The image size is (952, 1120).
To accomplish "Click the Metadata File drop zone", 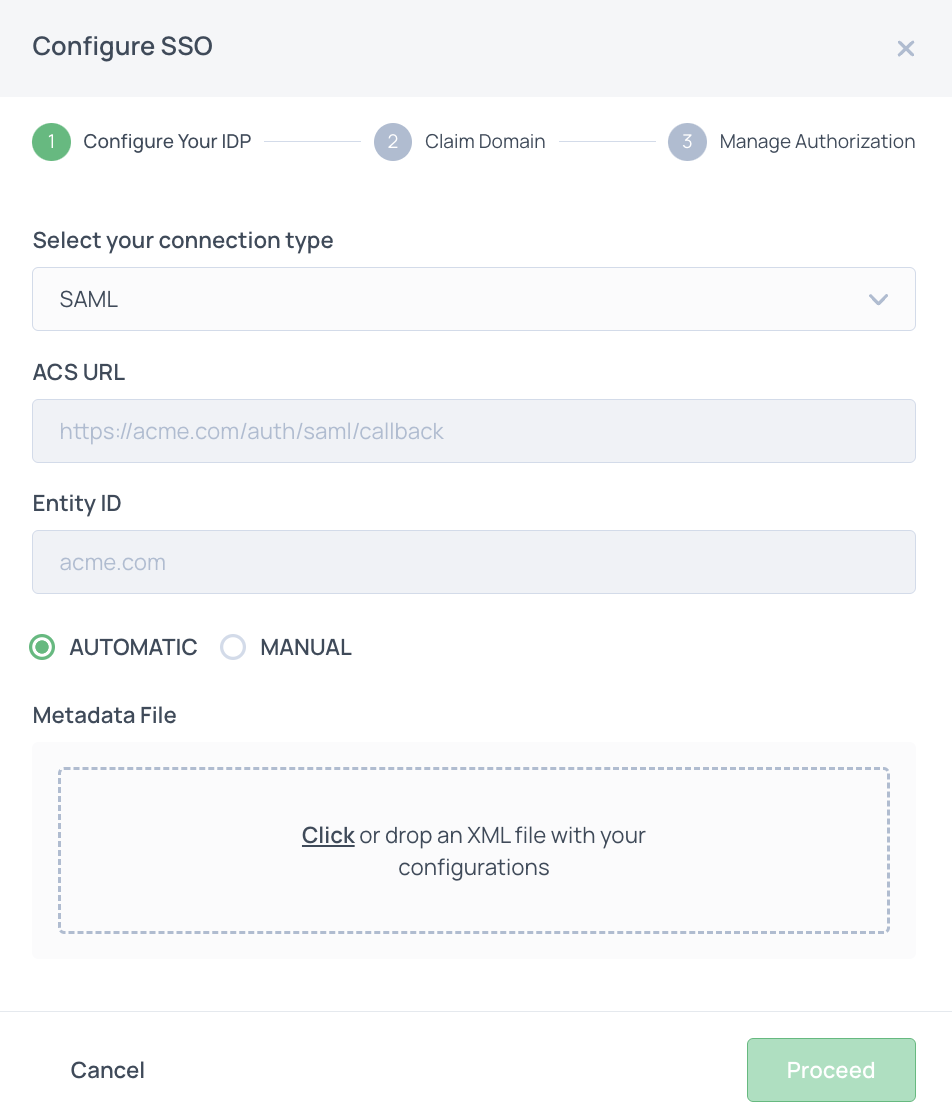I will pyautogui.click(x=474, y=850).
